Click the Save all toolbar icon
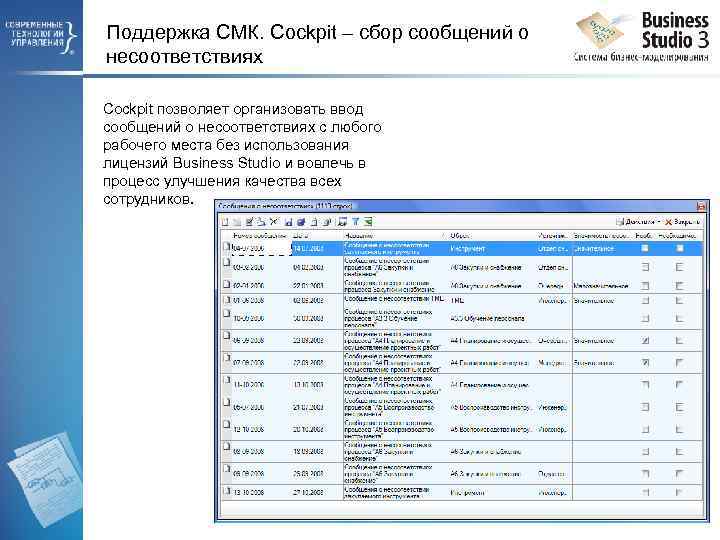 (x=301, y=222)
